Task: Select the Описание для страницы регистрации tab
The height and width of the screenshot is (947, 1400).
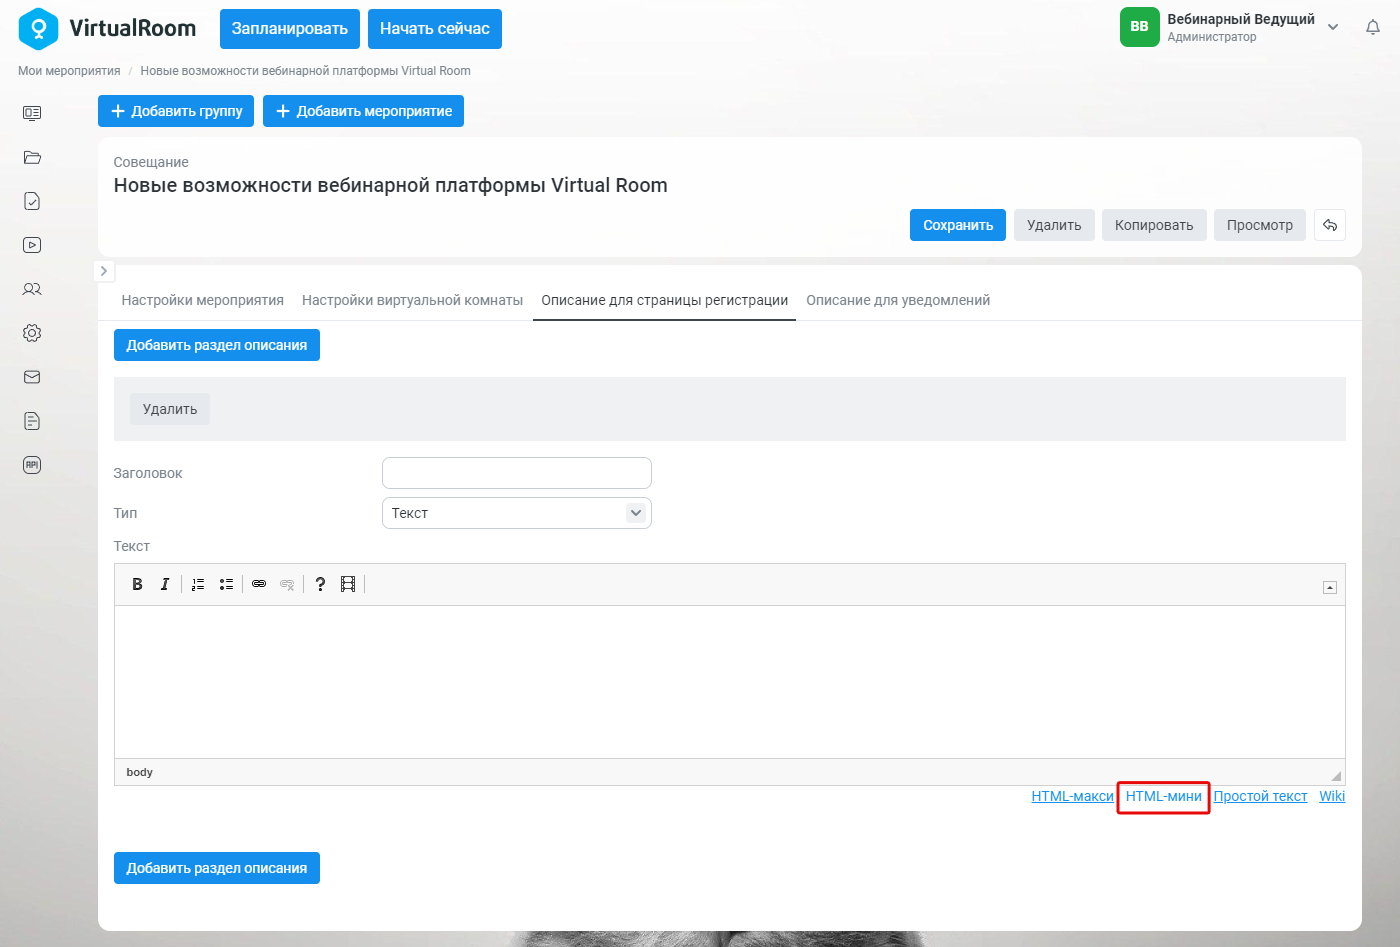Action: [665, 300]
